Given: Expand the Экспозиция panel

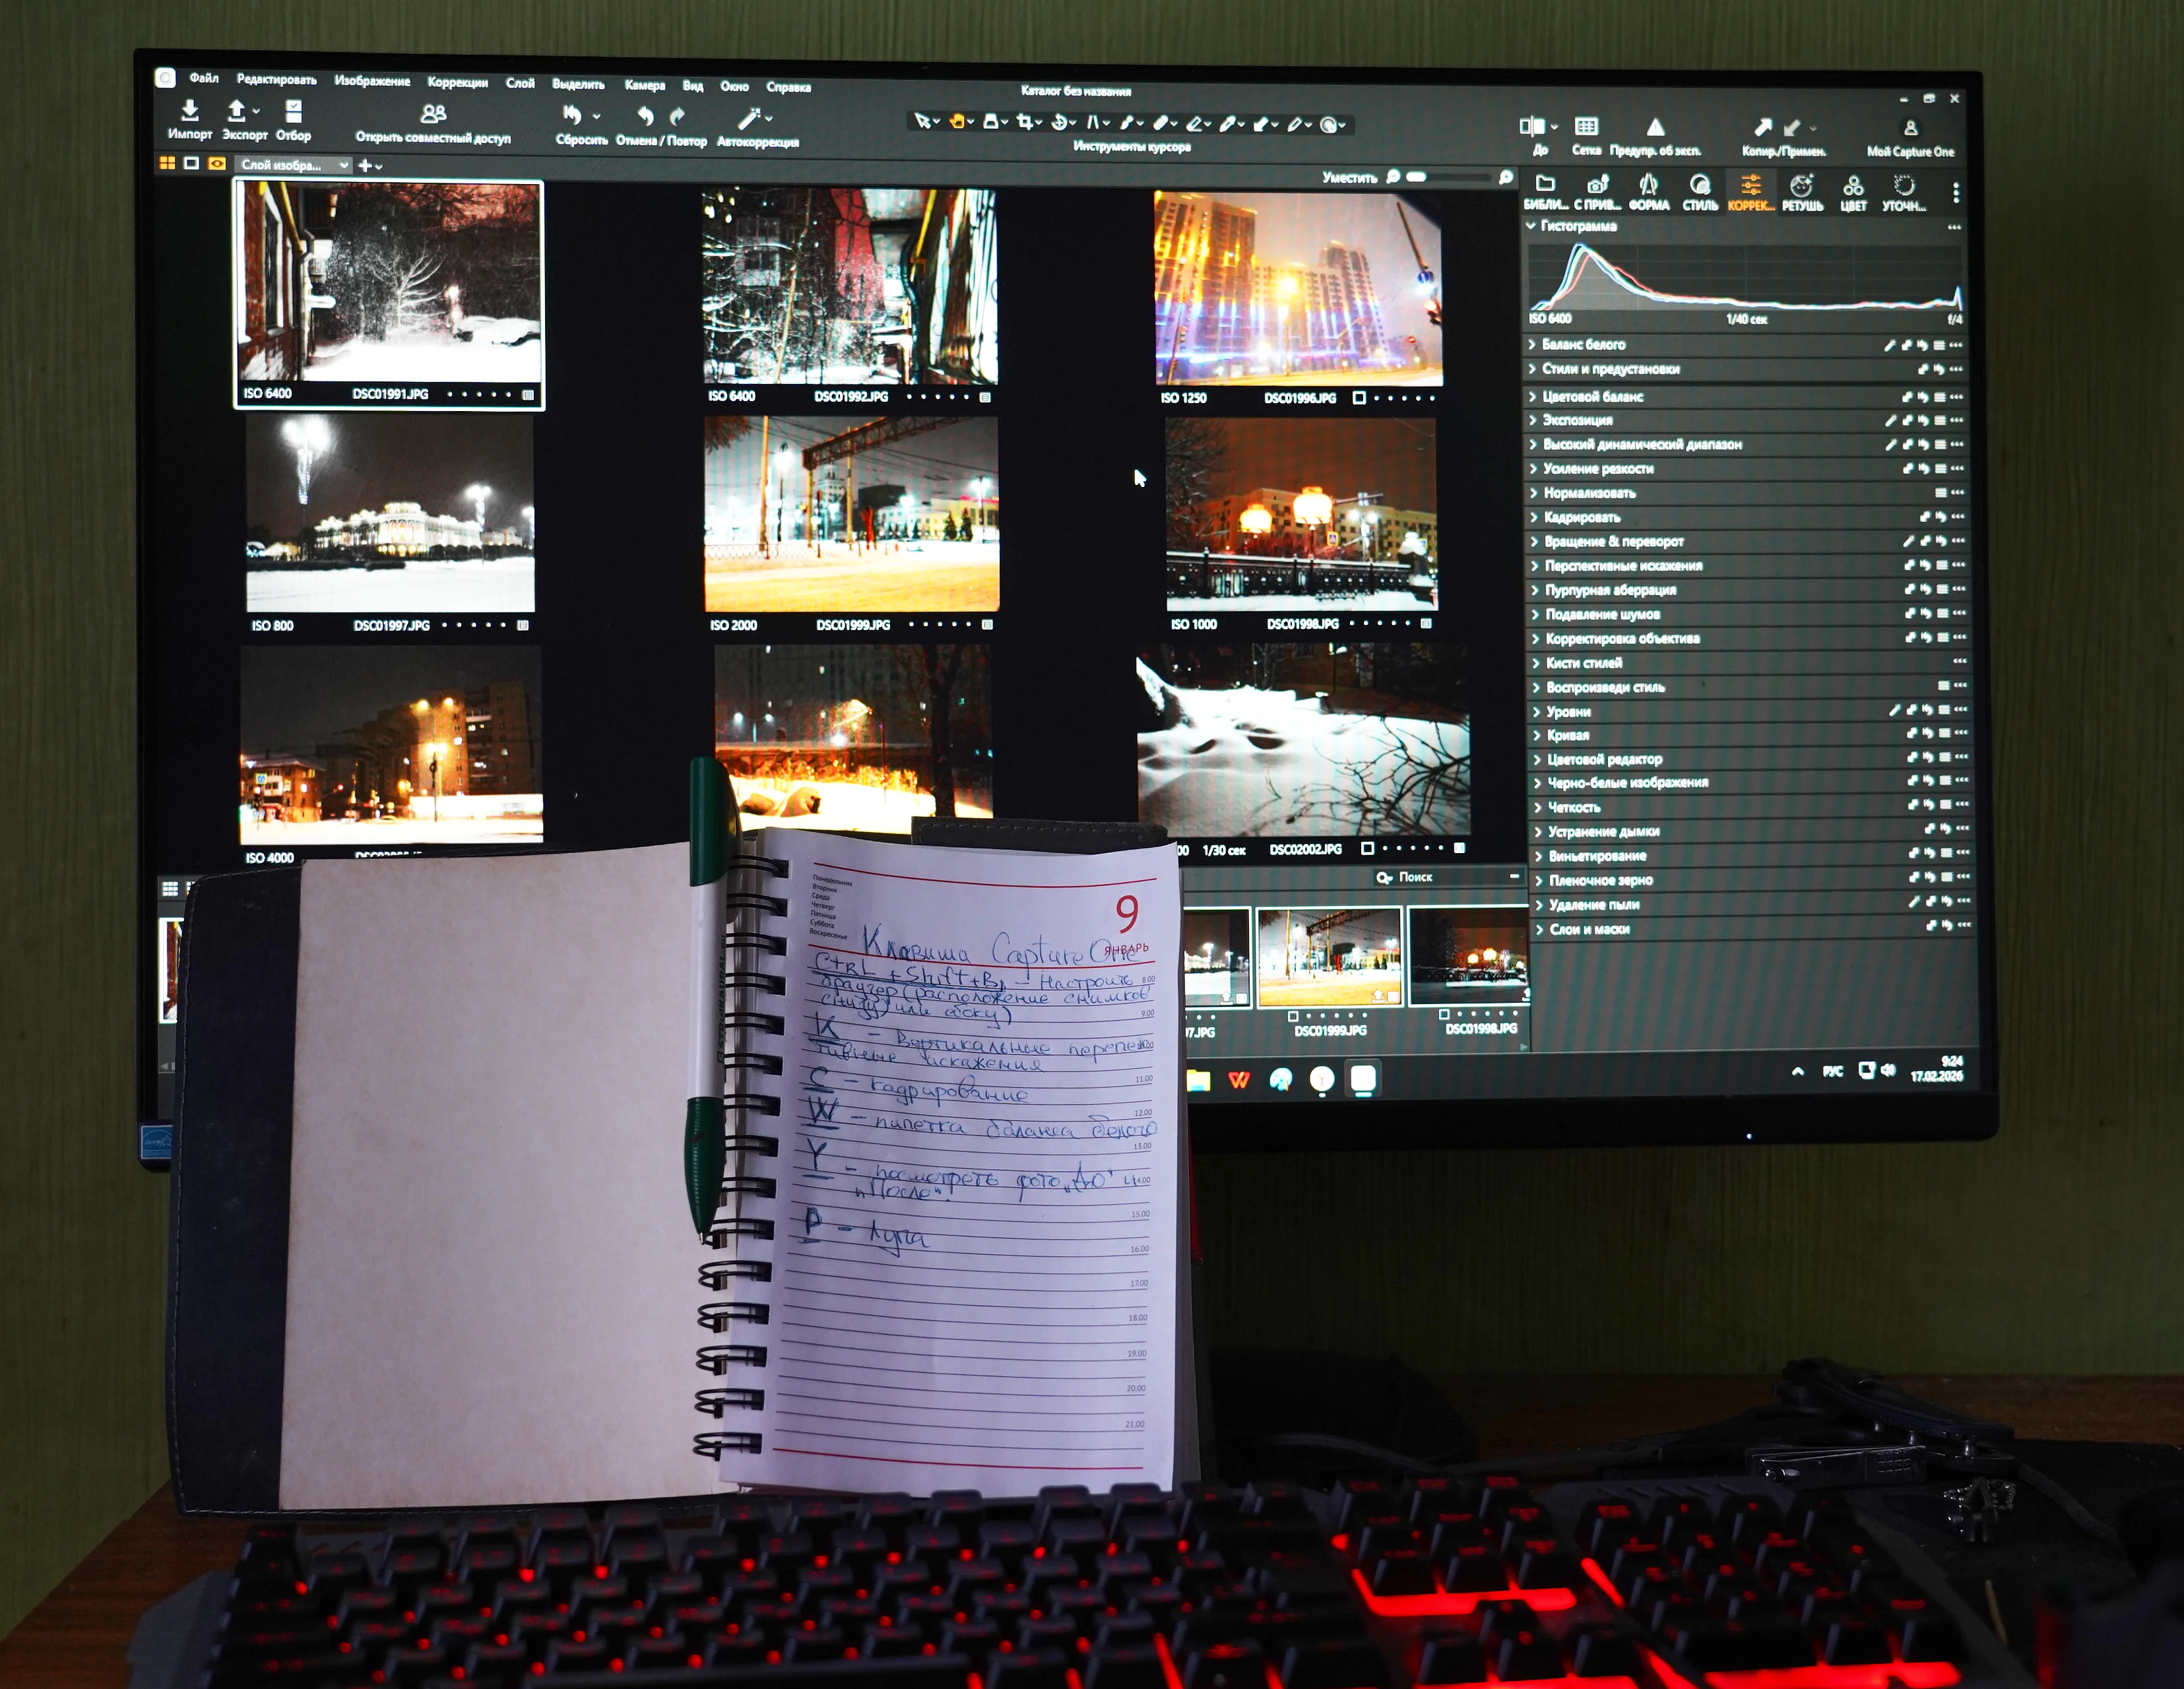Looking at the screenshot, I should tap(1577, 420).
